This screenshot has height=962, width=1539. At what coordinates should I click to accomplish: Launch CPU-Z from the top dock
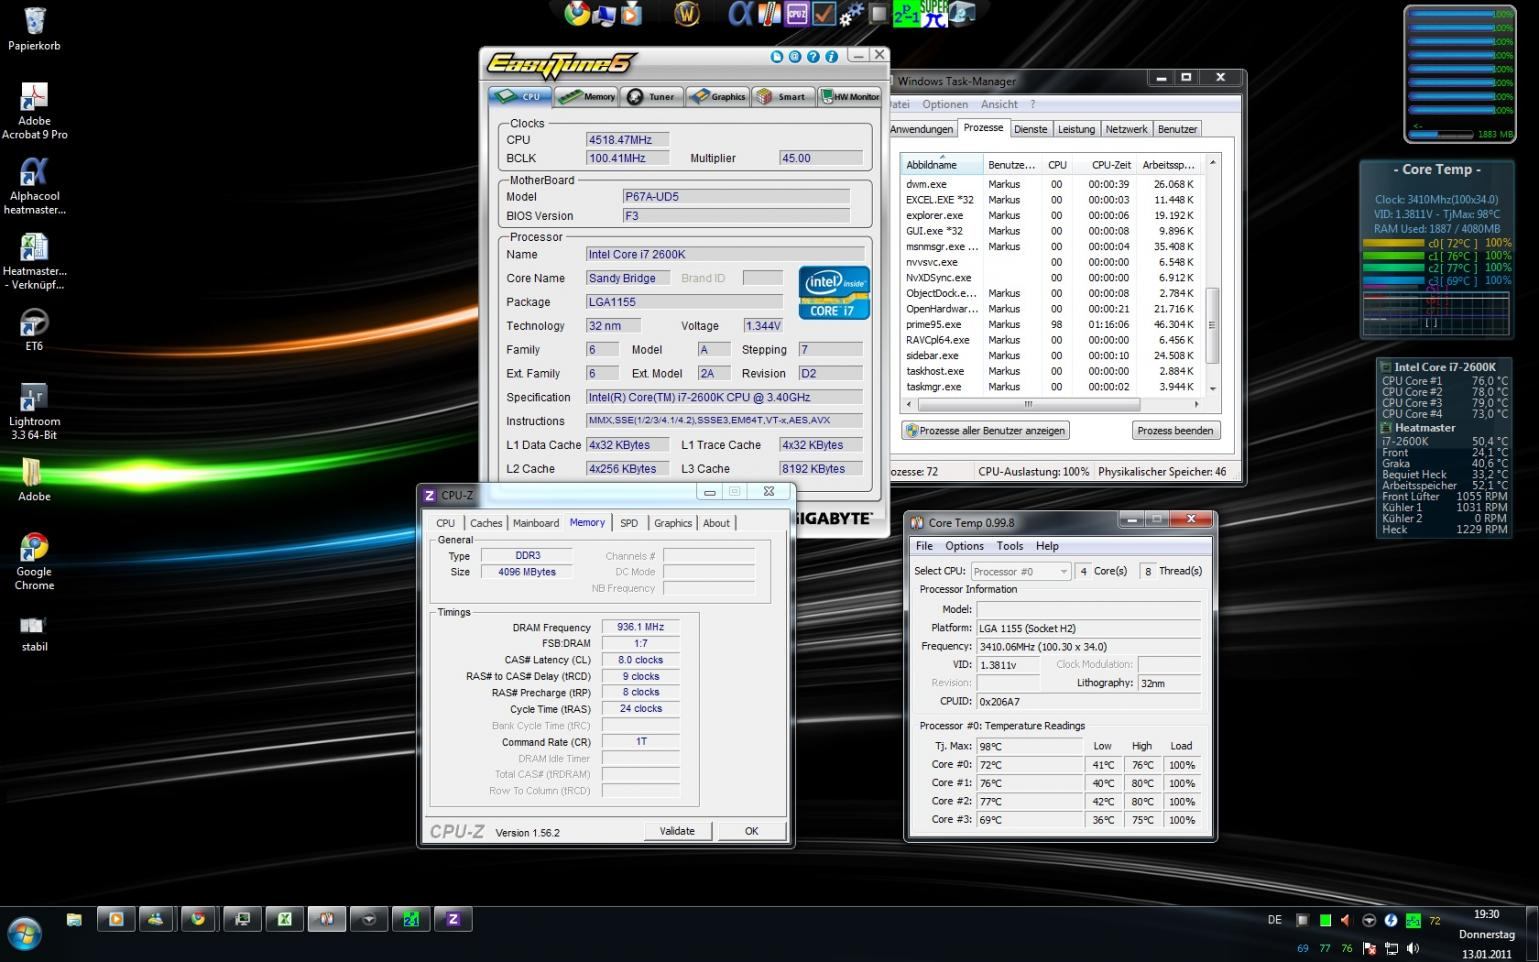[797, 13]
